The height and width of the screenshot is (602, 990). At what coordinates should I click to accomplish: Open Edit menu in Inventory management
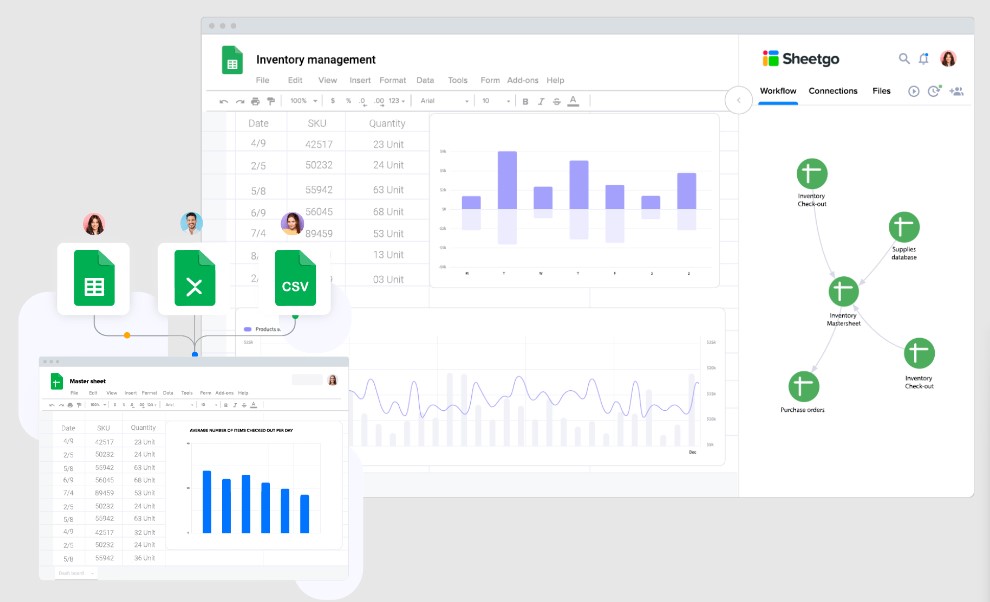295,80
